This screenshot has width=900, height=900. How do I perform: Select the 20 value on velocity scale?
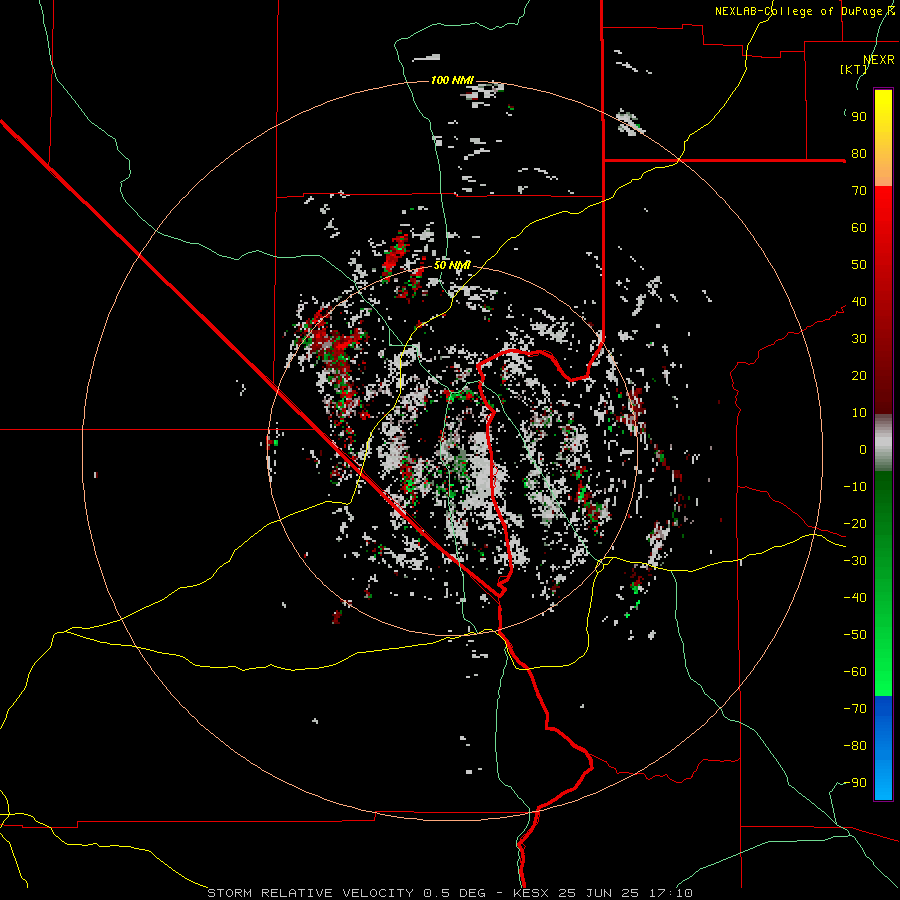pyautogui.click(x=859, y=375)
